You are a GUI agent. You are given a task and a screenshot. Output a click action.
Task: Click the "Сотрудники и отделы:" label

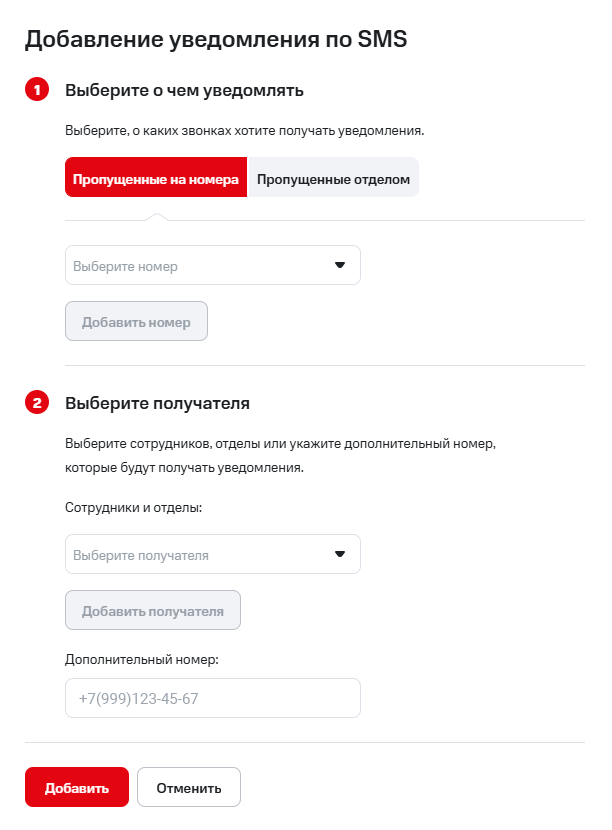pyautogui.click(x=133, y=508)
